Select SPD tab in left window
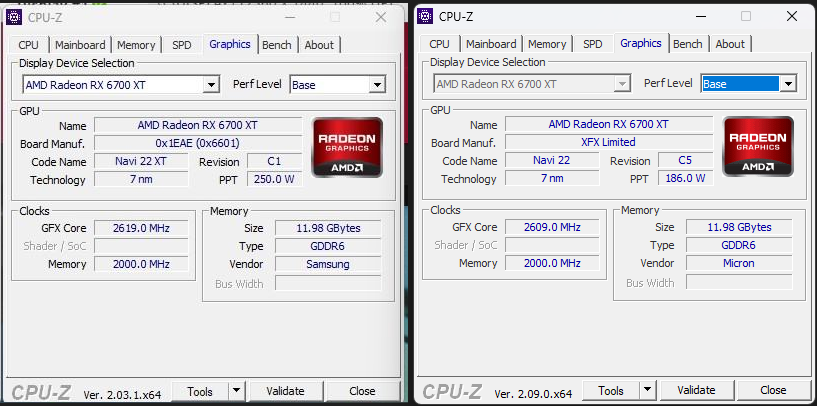The width and height of the screenshot is (817, 406). pyautogui.click(x=182, y=45)
